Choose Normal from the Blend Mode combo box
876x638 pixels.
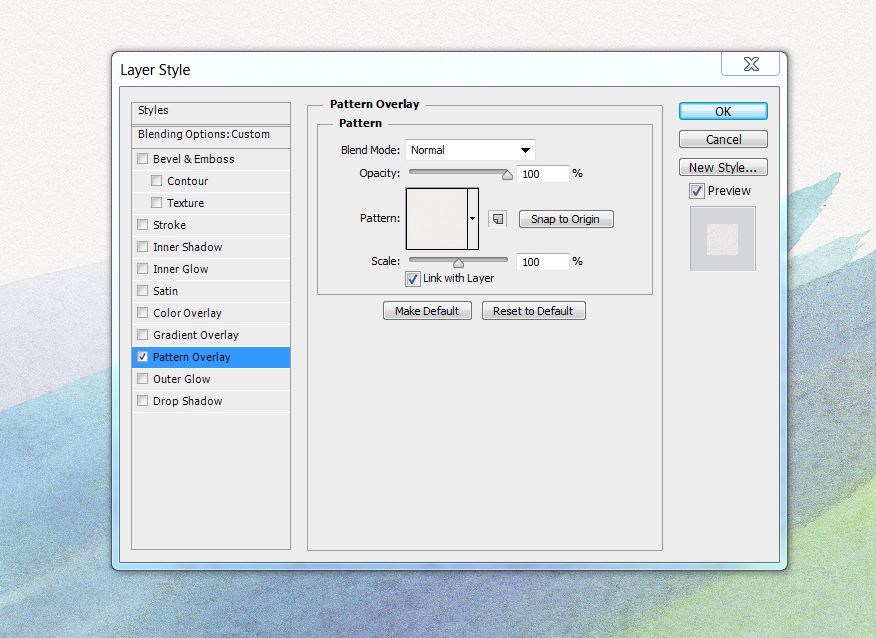click(x=470, y=149)
